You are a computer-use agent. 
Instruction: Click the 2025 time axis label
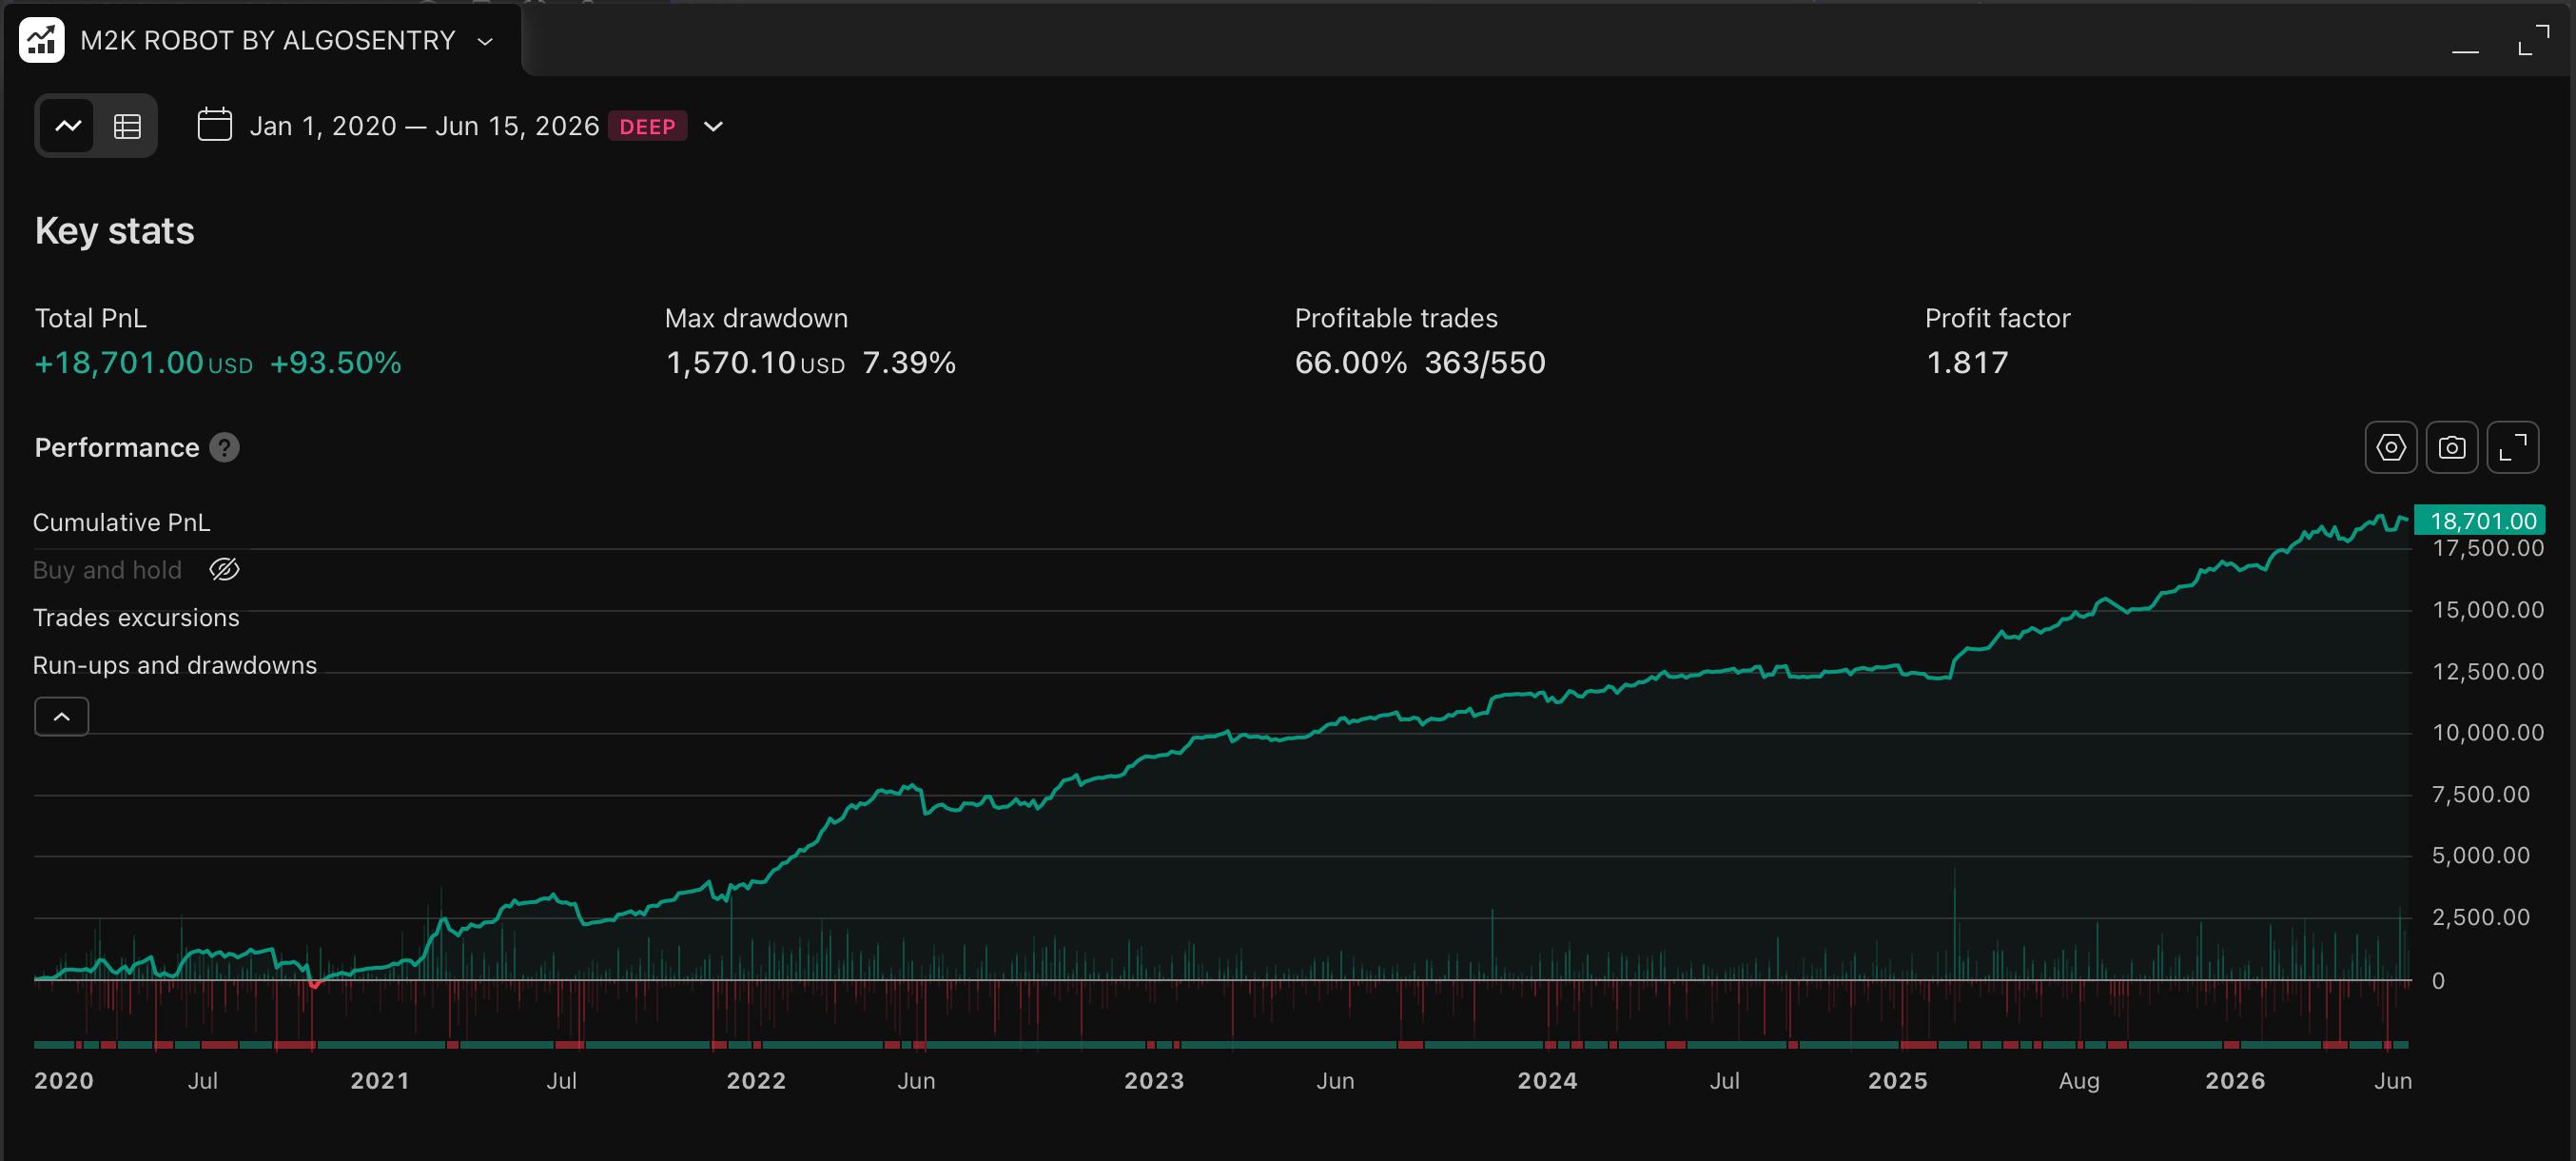point(1898,1081)
